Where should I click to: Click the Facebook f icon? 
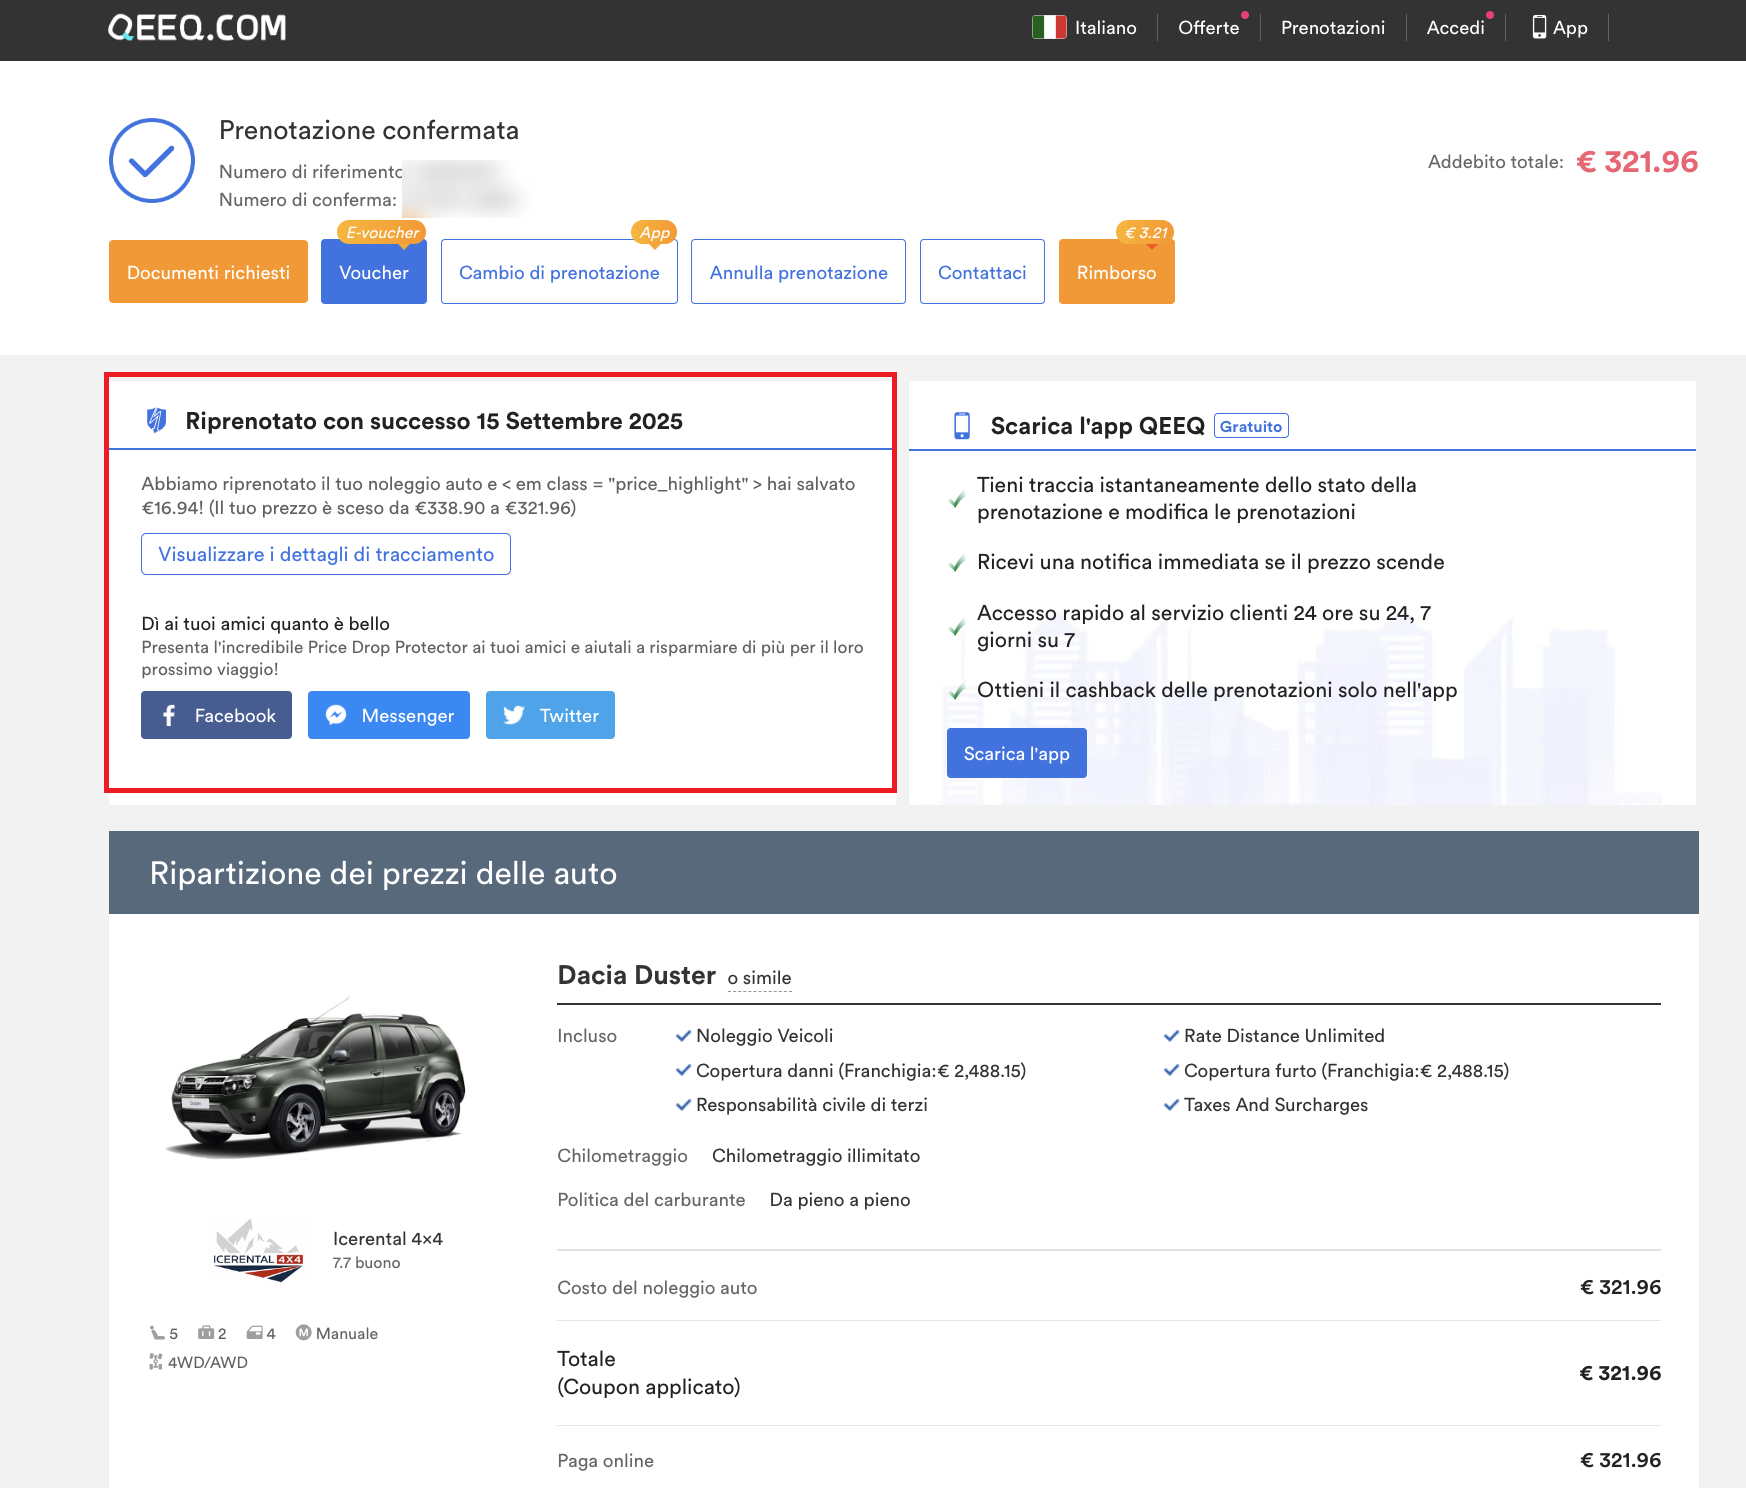click(x=169, y=715)
